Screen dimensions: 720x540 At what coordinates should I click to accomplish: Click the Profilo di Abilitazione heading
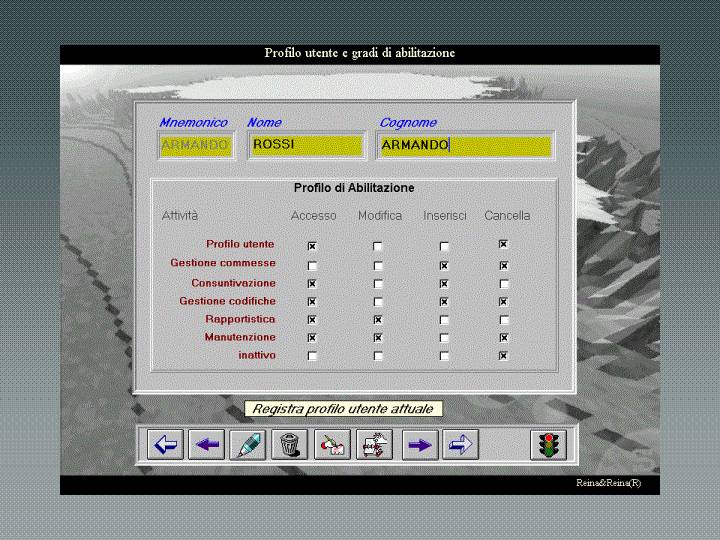pyautogui.click(x=354, y=188)
